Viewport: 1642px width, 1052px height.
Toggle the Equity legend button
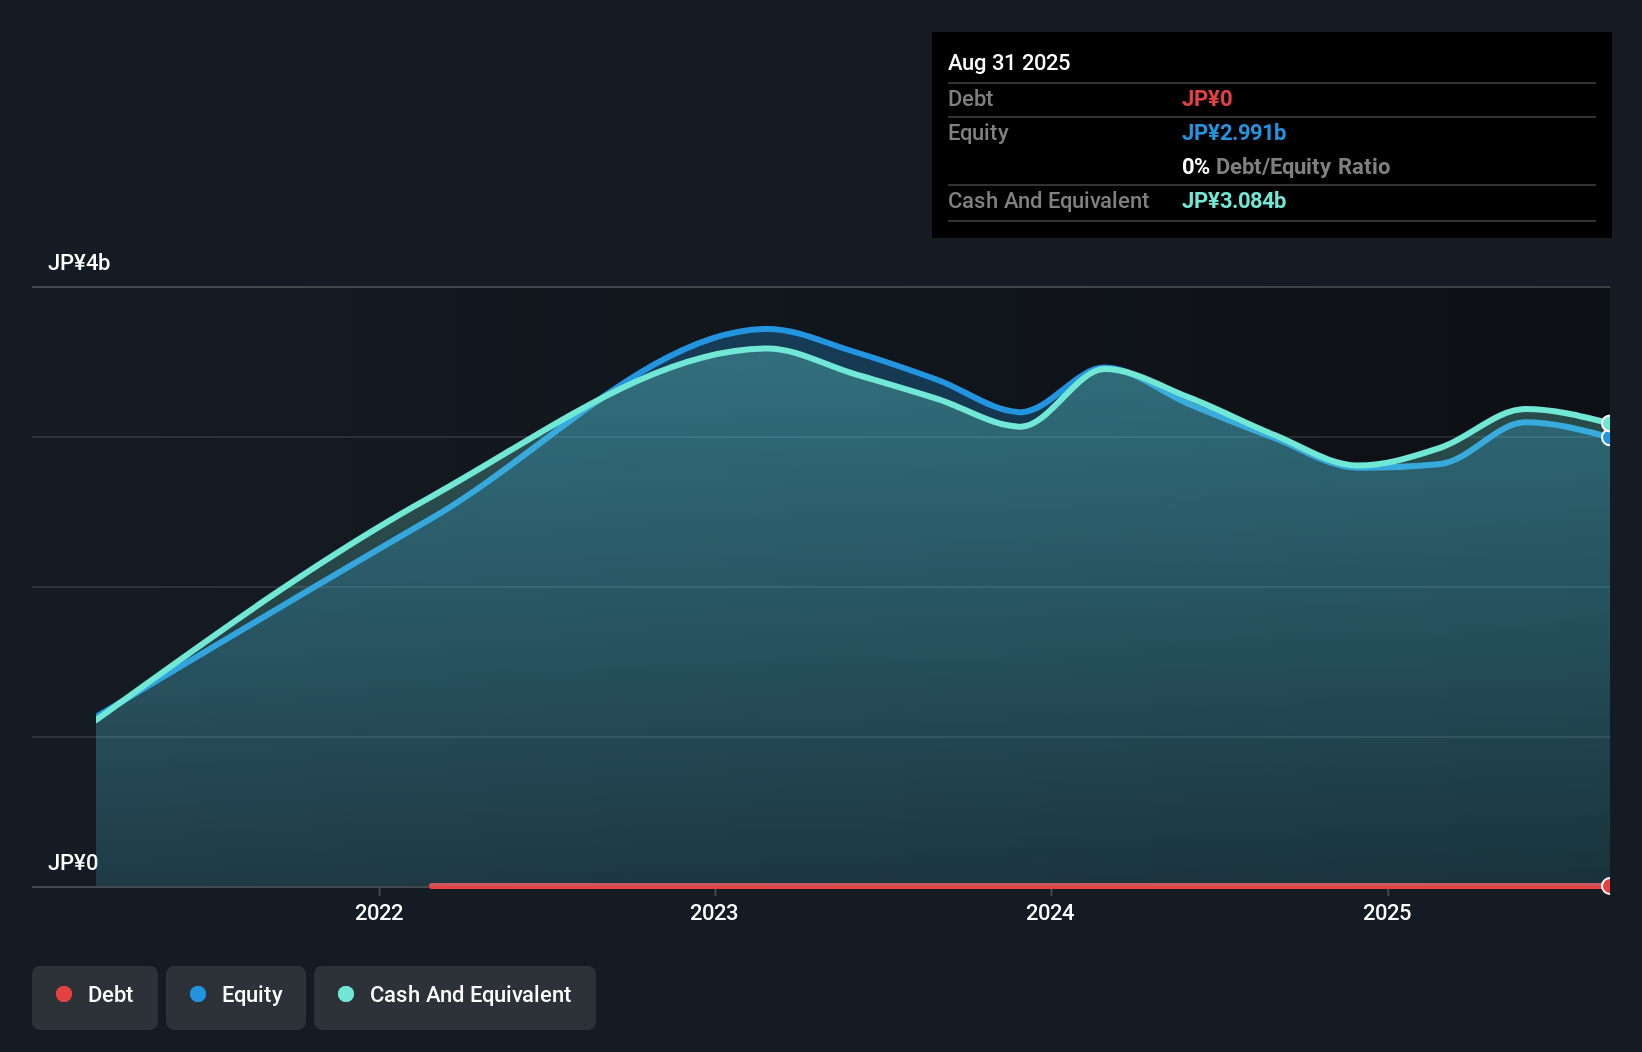pyautogui.click(x=236, y=997)
